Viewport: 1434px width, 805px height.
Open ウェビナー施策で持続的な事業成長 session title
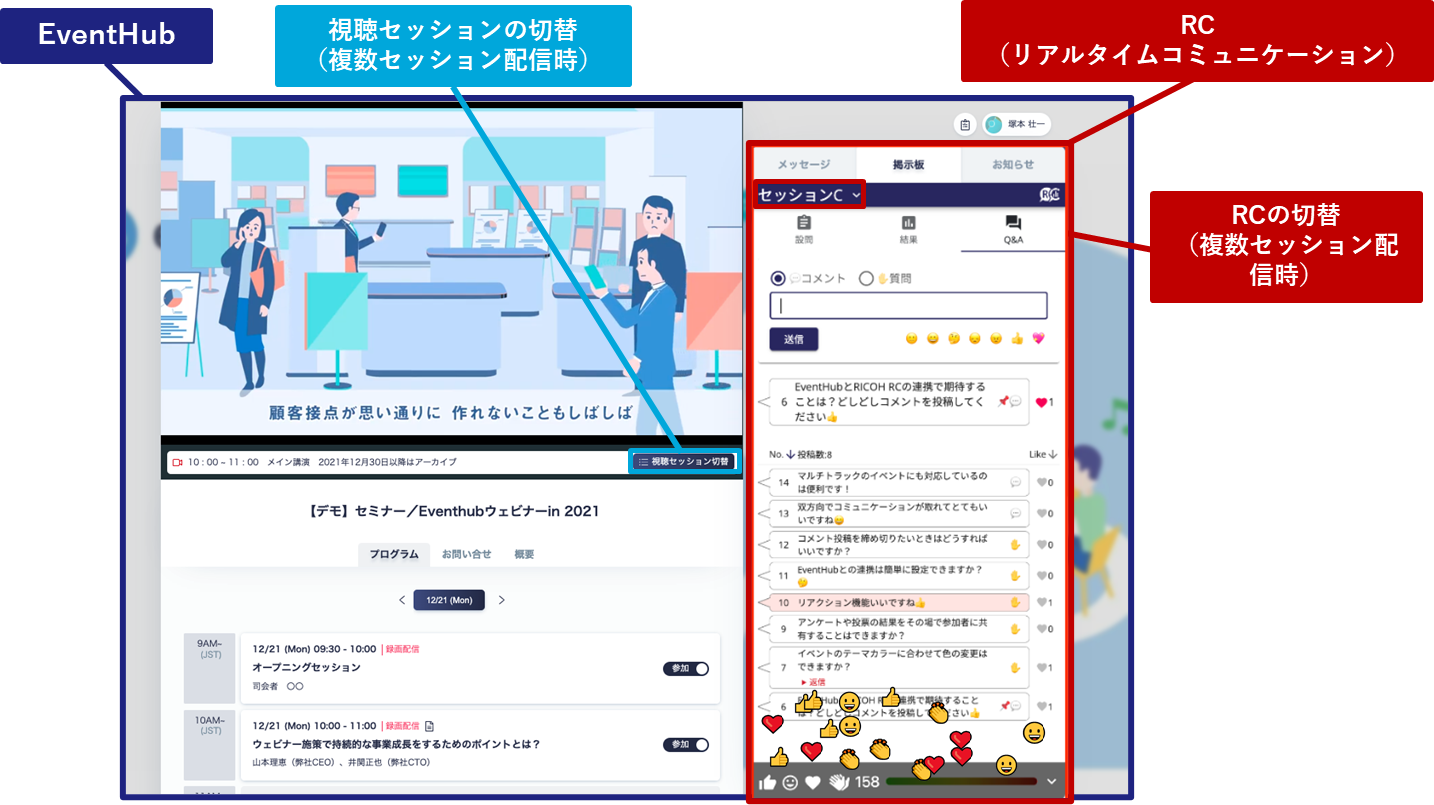coord(397,744)
